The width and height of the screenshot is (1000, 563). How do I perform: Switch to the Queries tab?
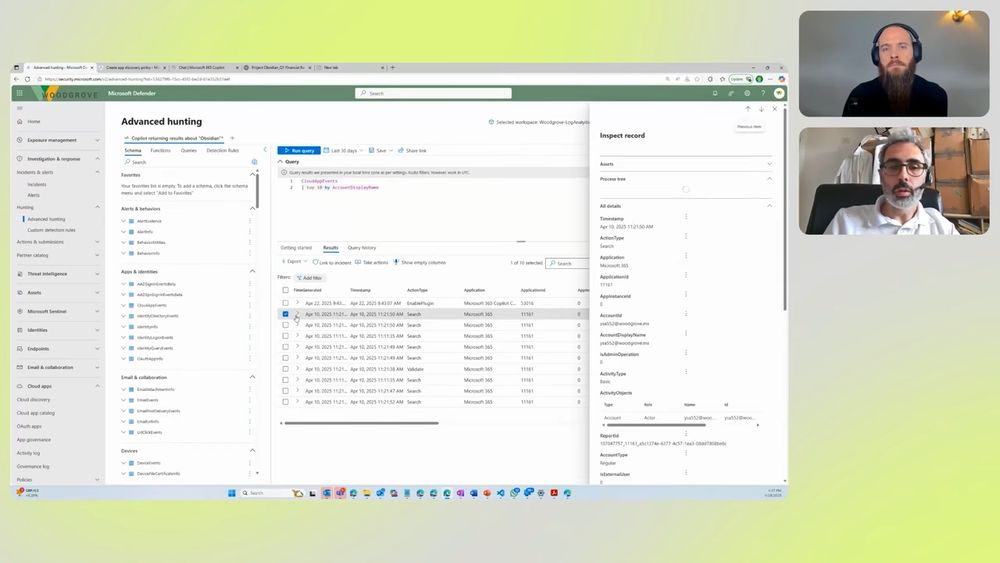pyautogui.click(x=189, y=150)
